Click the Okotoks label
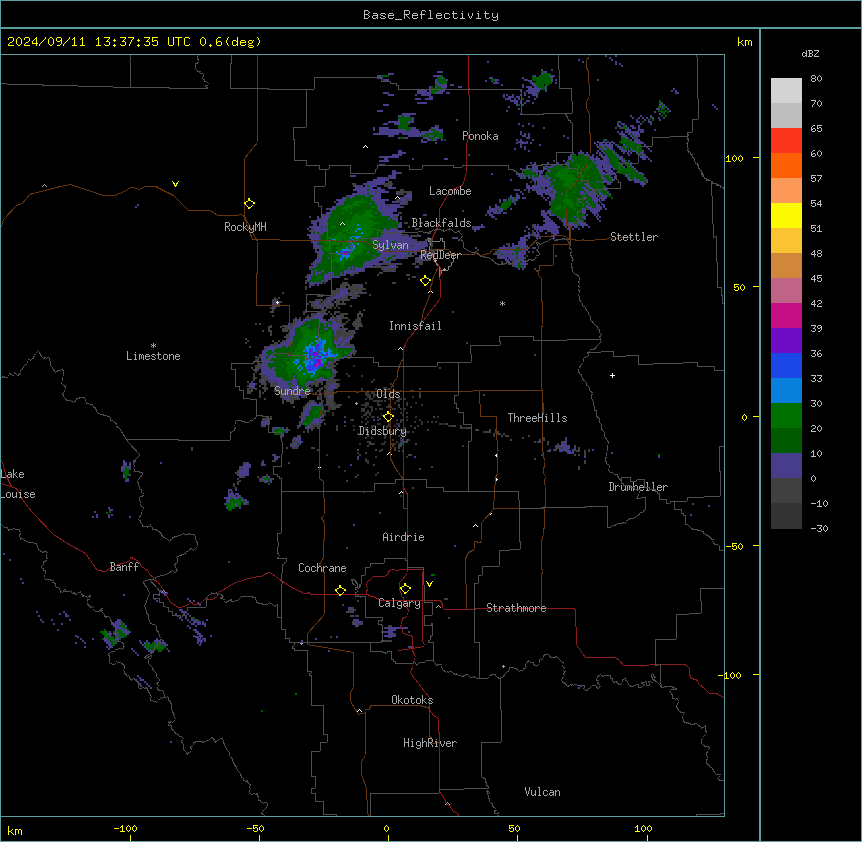862x842 pixels. point(412,700)
